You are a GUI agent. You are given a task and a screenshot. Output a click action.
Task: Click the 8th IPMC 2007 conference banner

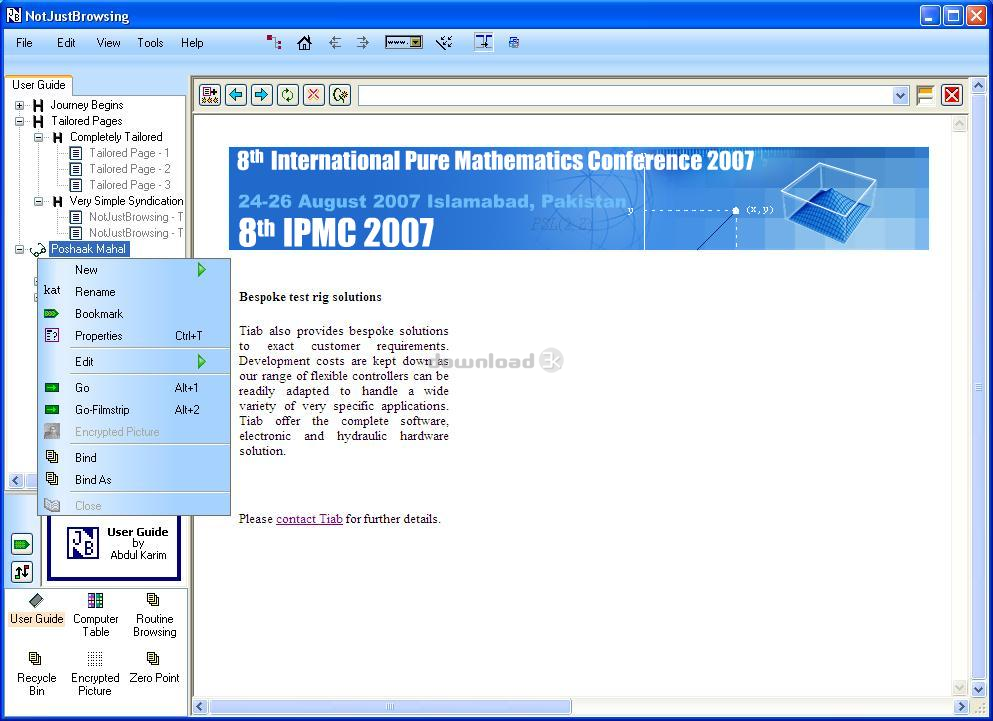579,198
